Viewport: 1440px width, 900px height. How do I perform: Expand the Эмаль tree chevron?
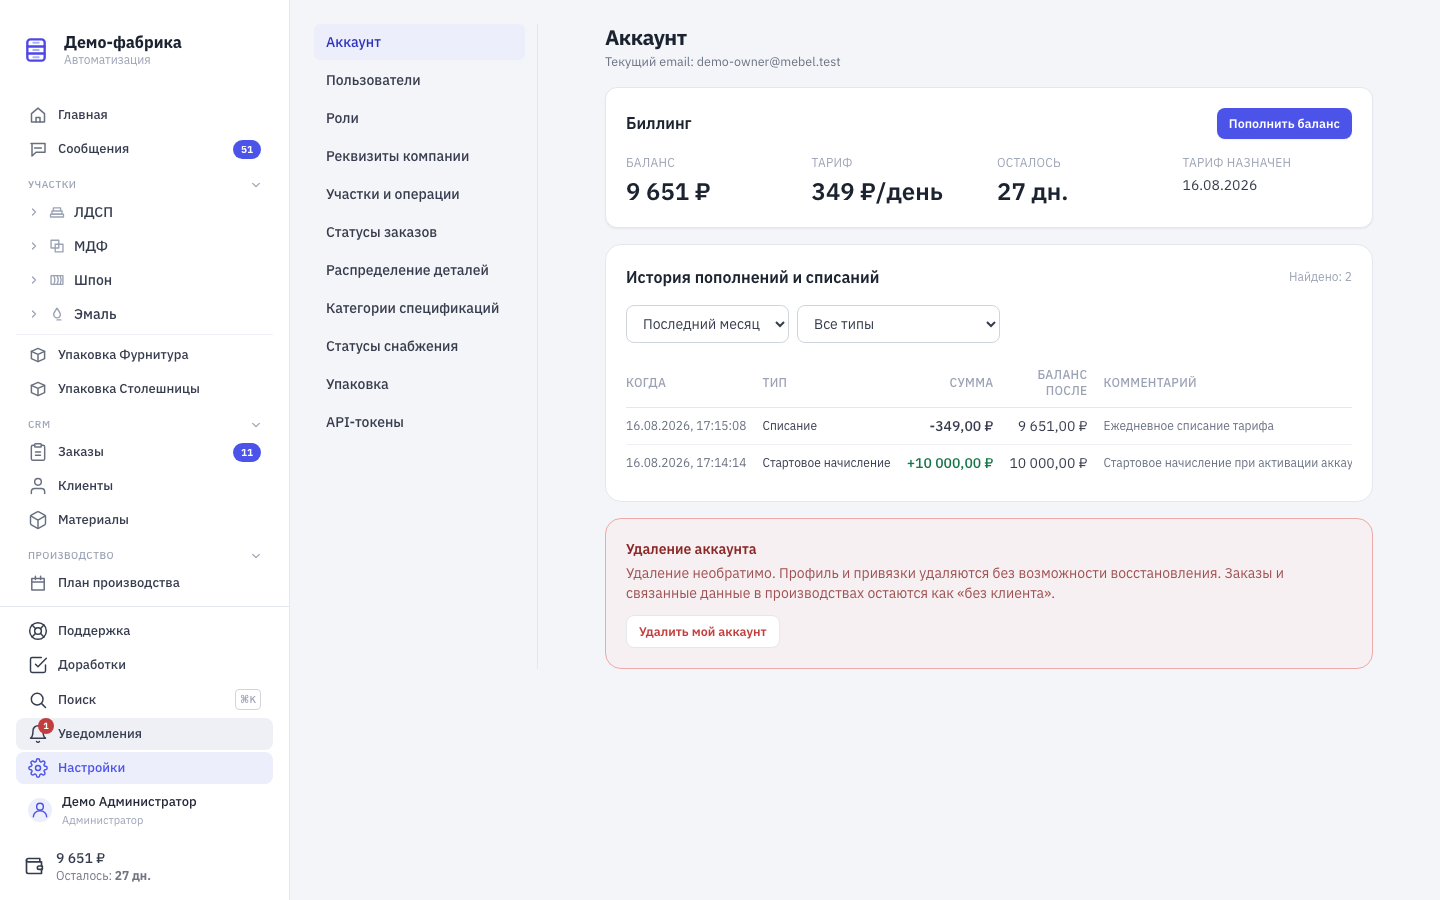(x=34, y=314)
